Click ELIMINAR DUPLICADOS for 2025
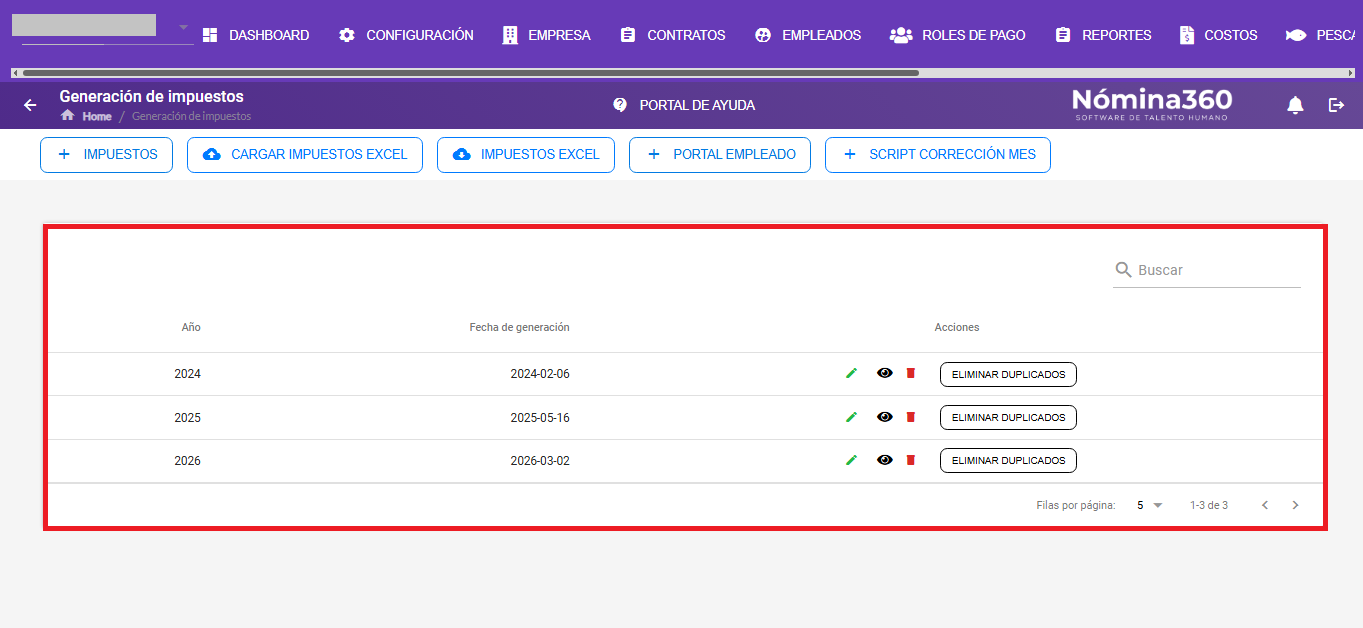Screen dimensions: 1363x628 [1008, 417]
